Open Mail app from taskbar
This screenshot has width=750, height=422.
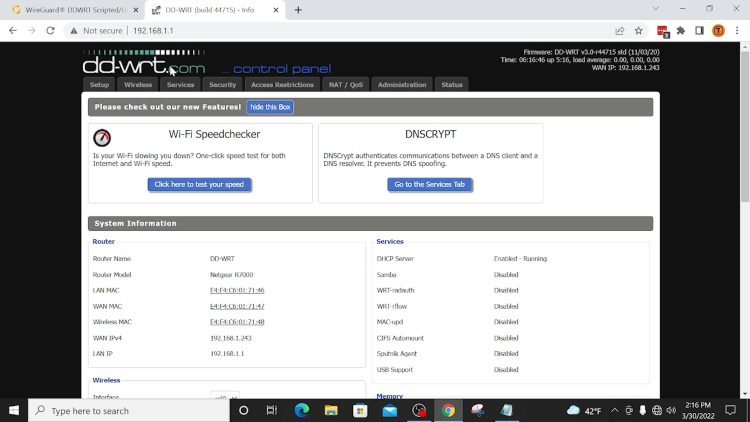click(x=390, y=411)
